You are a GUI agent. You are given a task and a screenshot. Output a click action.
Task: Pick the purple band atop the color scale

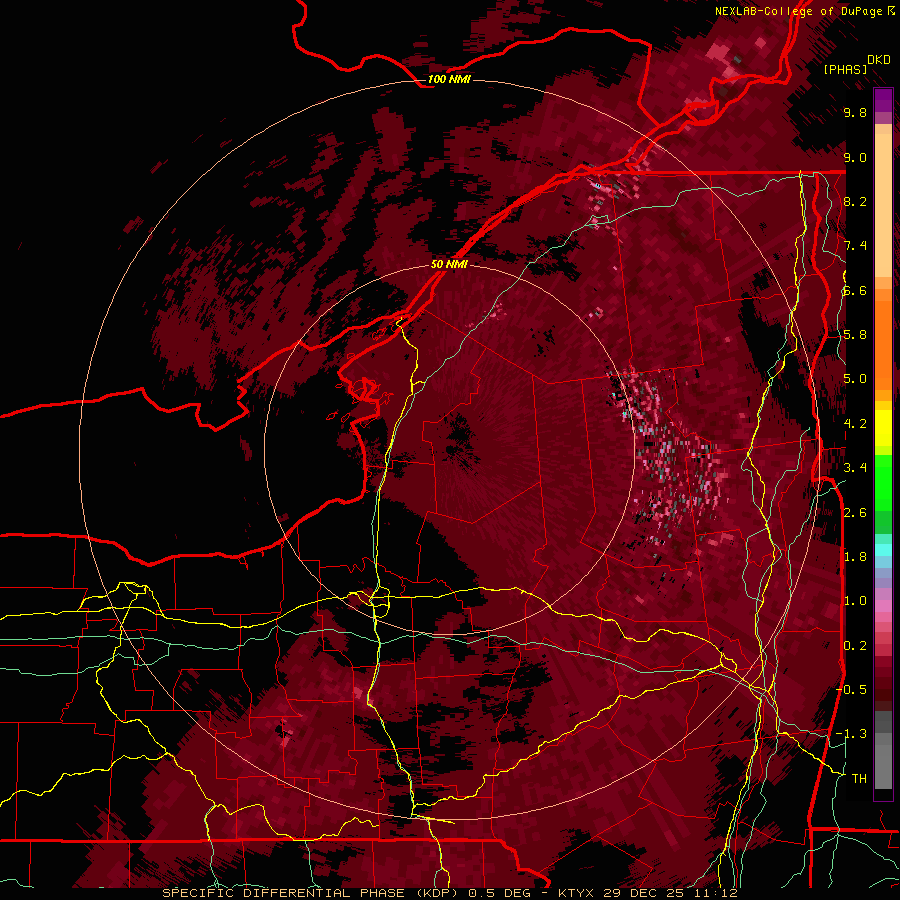[x=883, y=100]
